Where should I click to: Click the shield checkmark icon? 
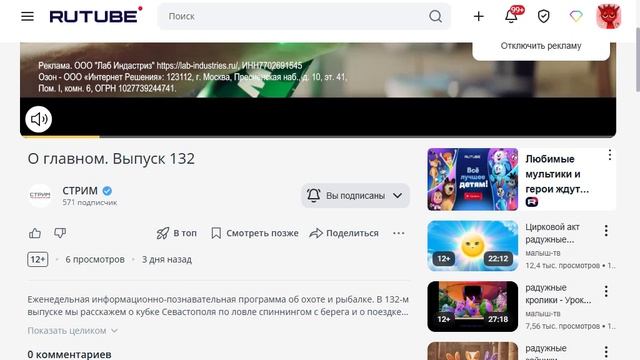543,16
